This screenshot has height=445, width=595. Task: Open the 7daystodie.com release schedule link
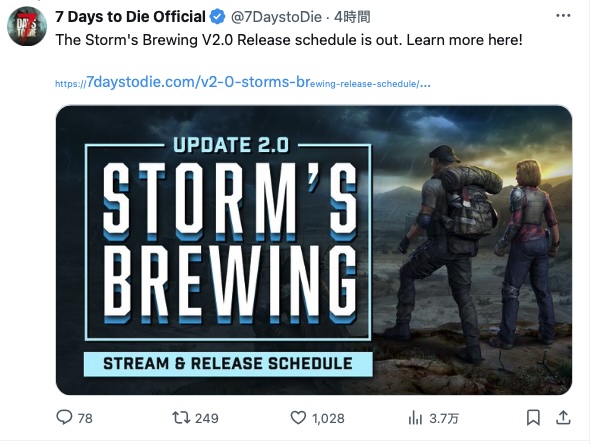point(242,82)
